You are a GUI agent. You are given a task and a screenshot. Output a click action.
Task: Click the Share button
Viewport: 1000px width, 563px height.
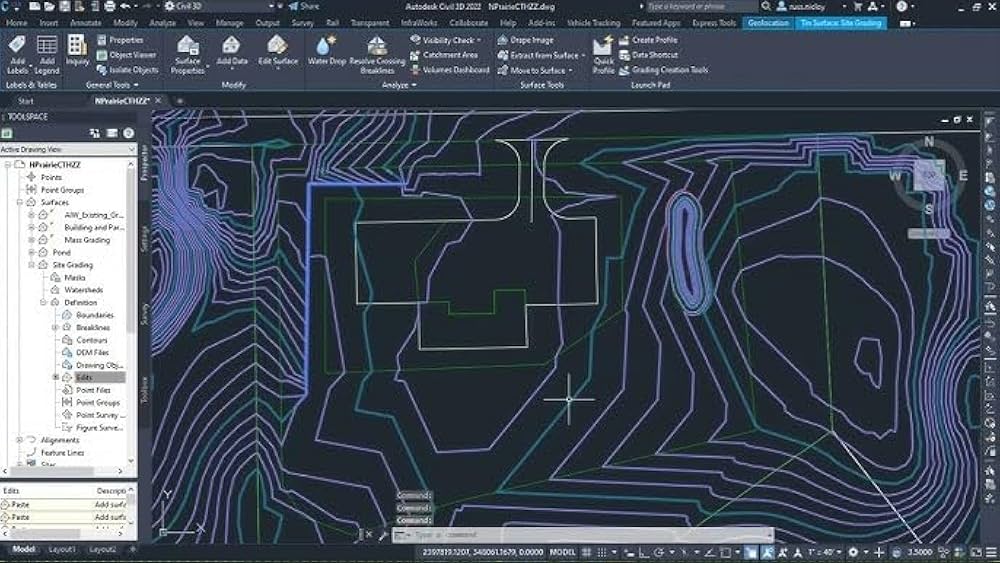(x=304, y=6)
